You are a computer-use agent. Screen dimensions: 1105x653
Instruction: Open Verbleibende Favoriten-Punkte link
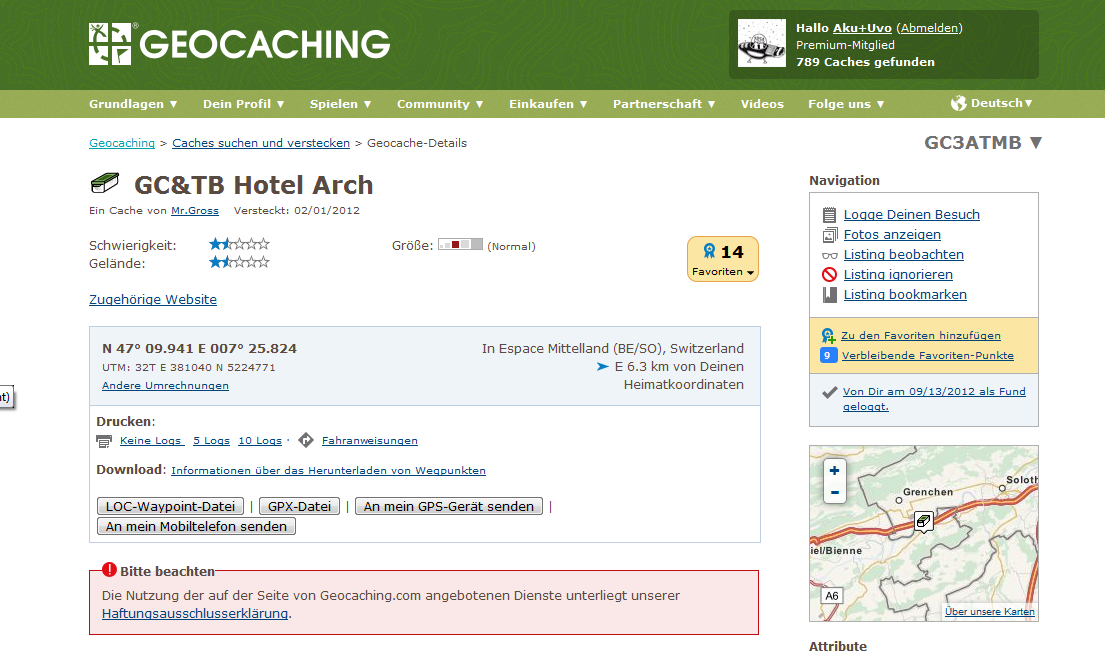point(927,356)
